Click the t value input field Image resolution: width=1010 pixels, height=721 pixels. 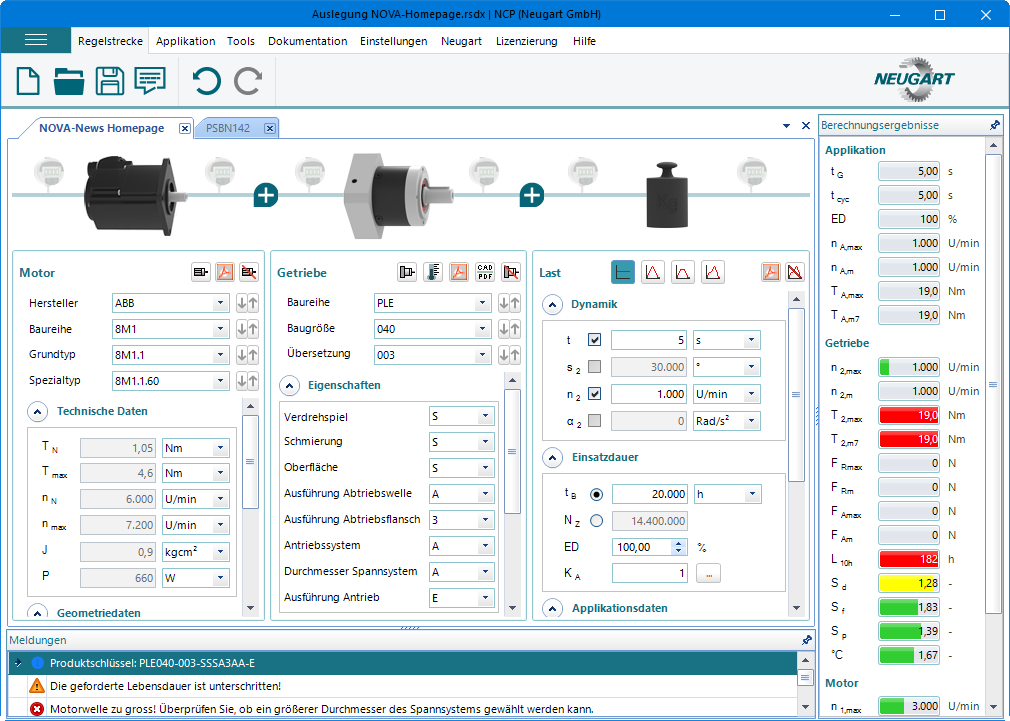(x=649, y=340)
